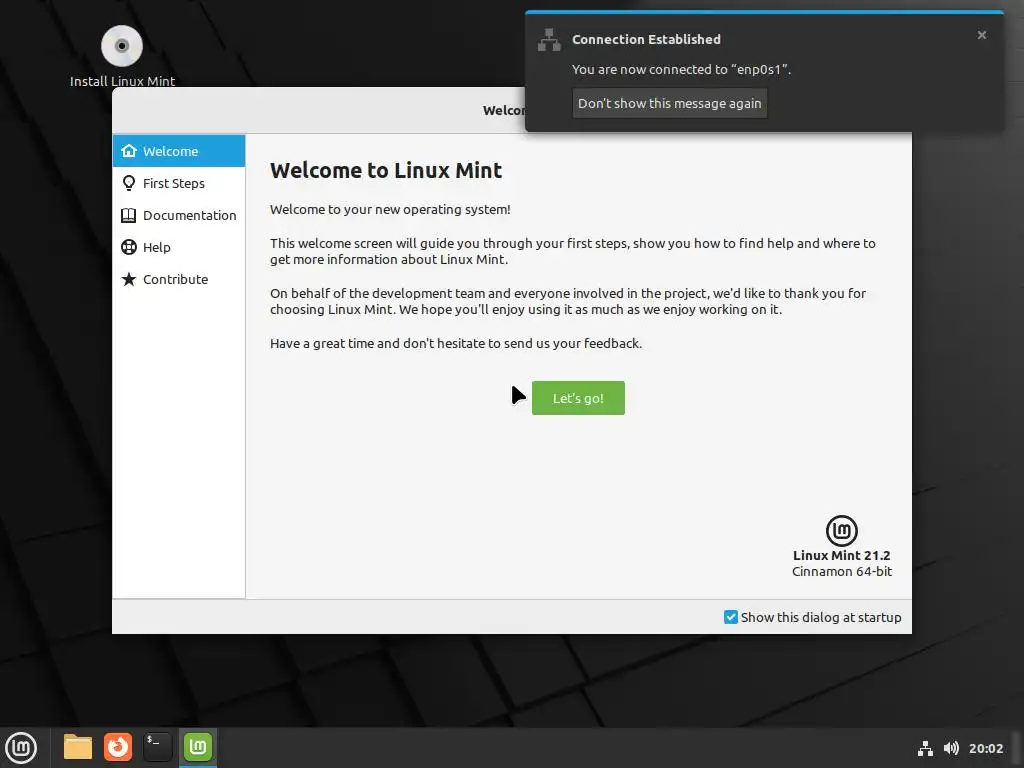Launch Firefox from the panel
Image resolution: width=1024 pixels, height=768 pixels.
coord(118,747)
